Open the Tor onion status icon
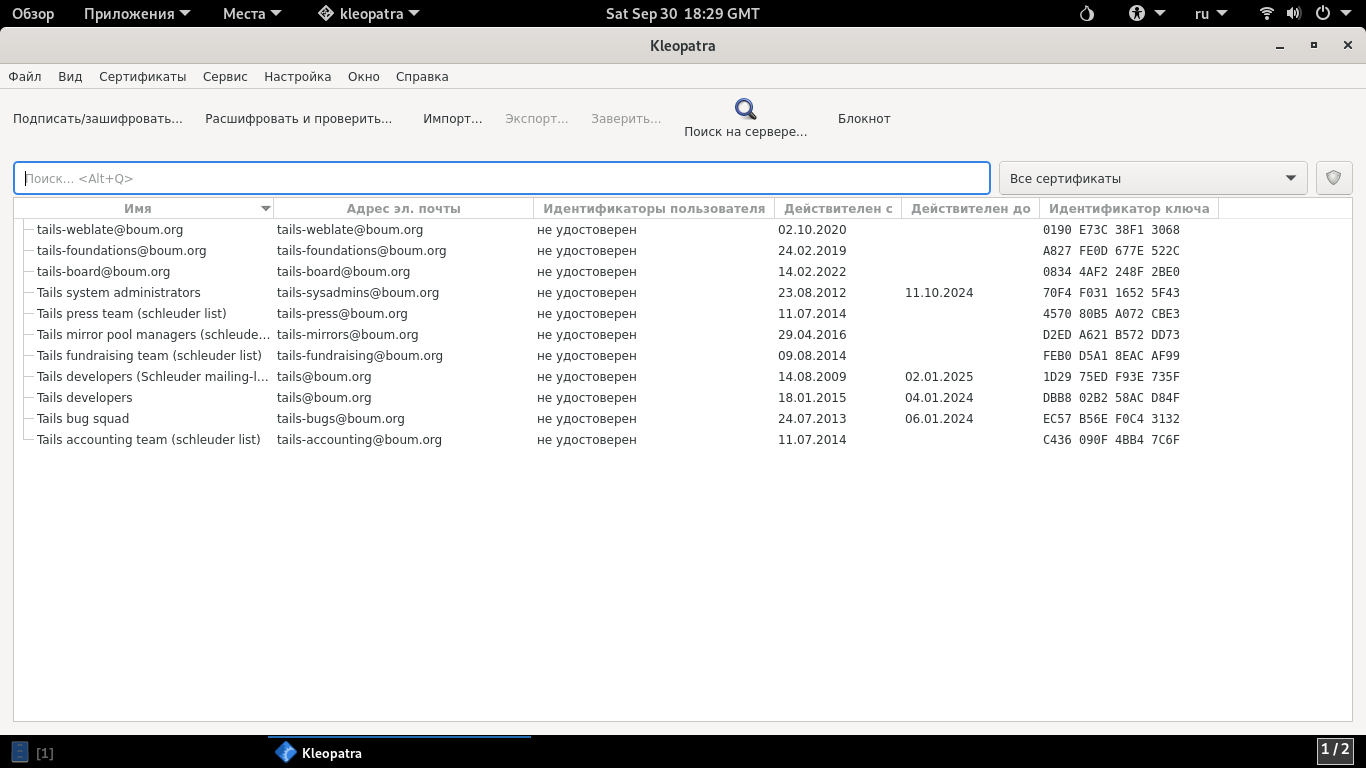The width and height of the screenshot is (1366, 768). point(1088,14)
